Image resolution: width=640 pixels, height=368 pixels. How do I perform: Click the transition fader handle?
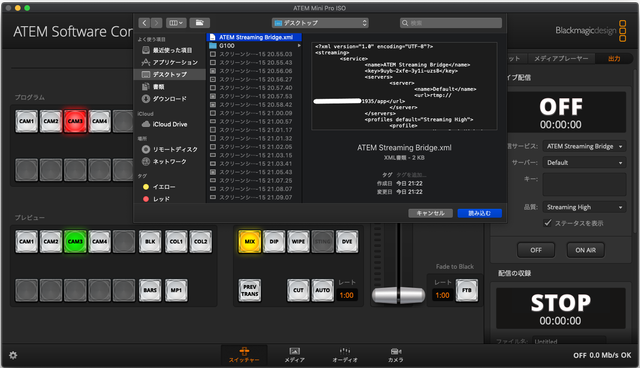point(398,295)
